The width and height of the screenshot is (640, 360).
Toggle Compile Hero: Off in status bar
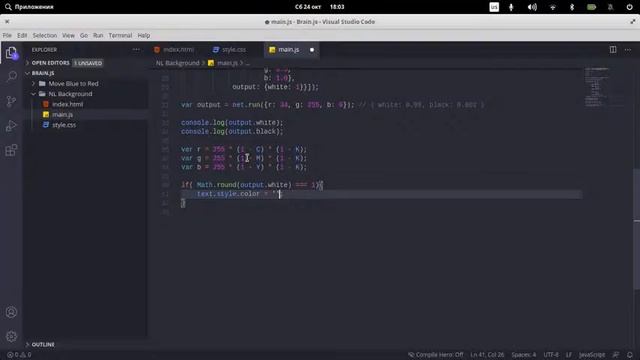pos(436,355)
